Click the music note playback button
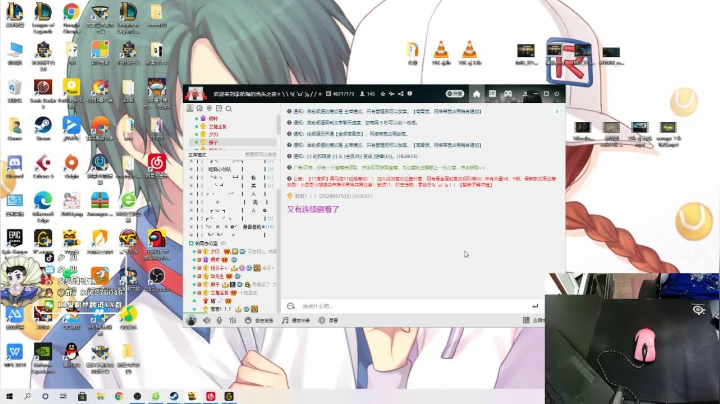Viewport: 720px width, 404px height. click(x=296, y=320)
